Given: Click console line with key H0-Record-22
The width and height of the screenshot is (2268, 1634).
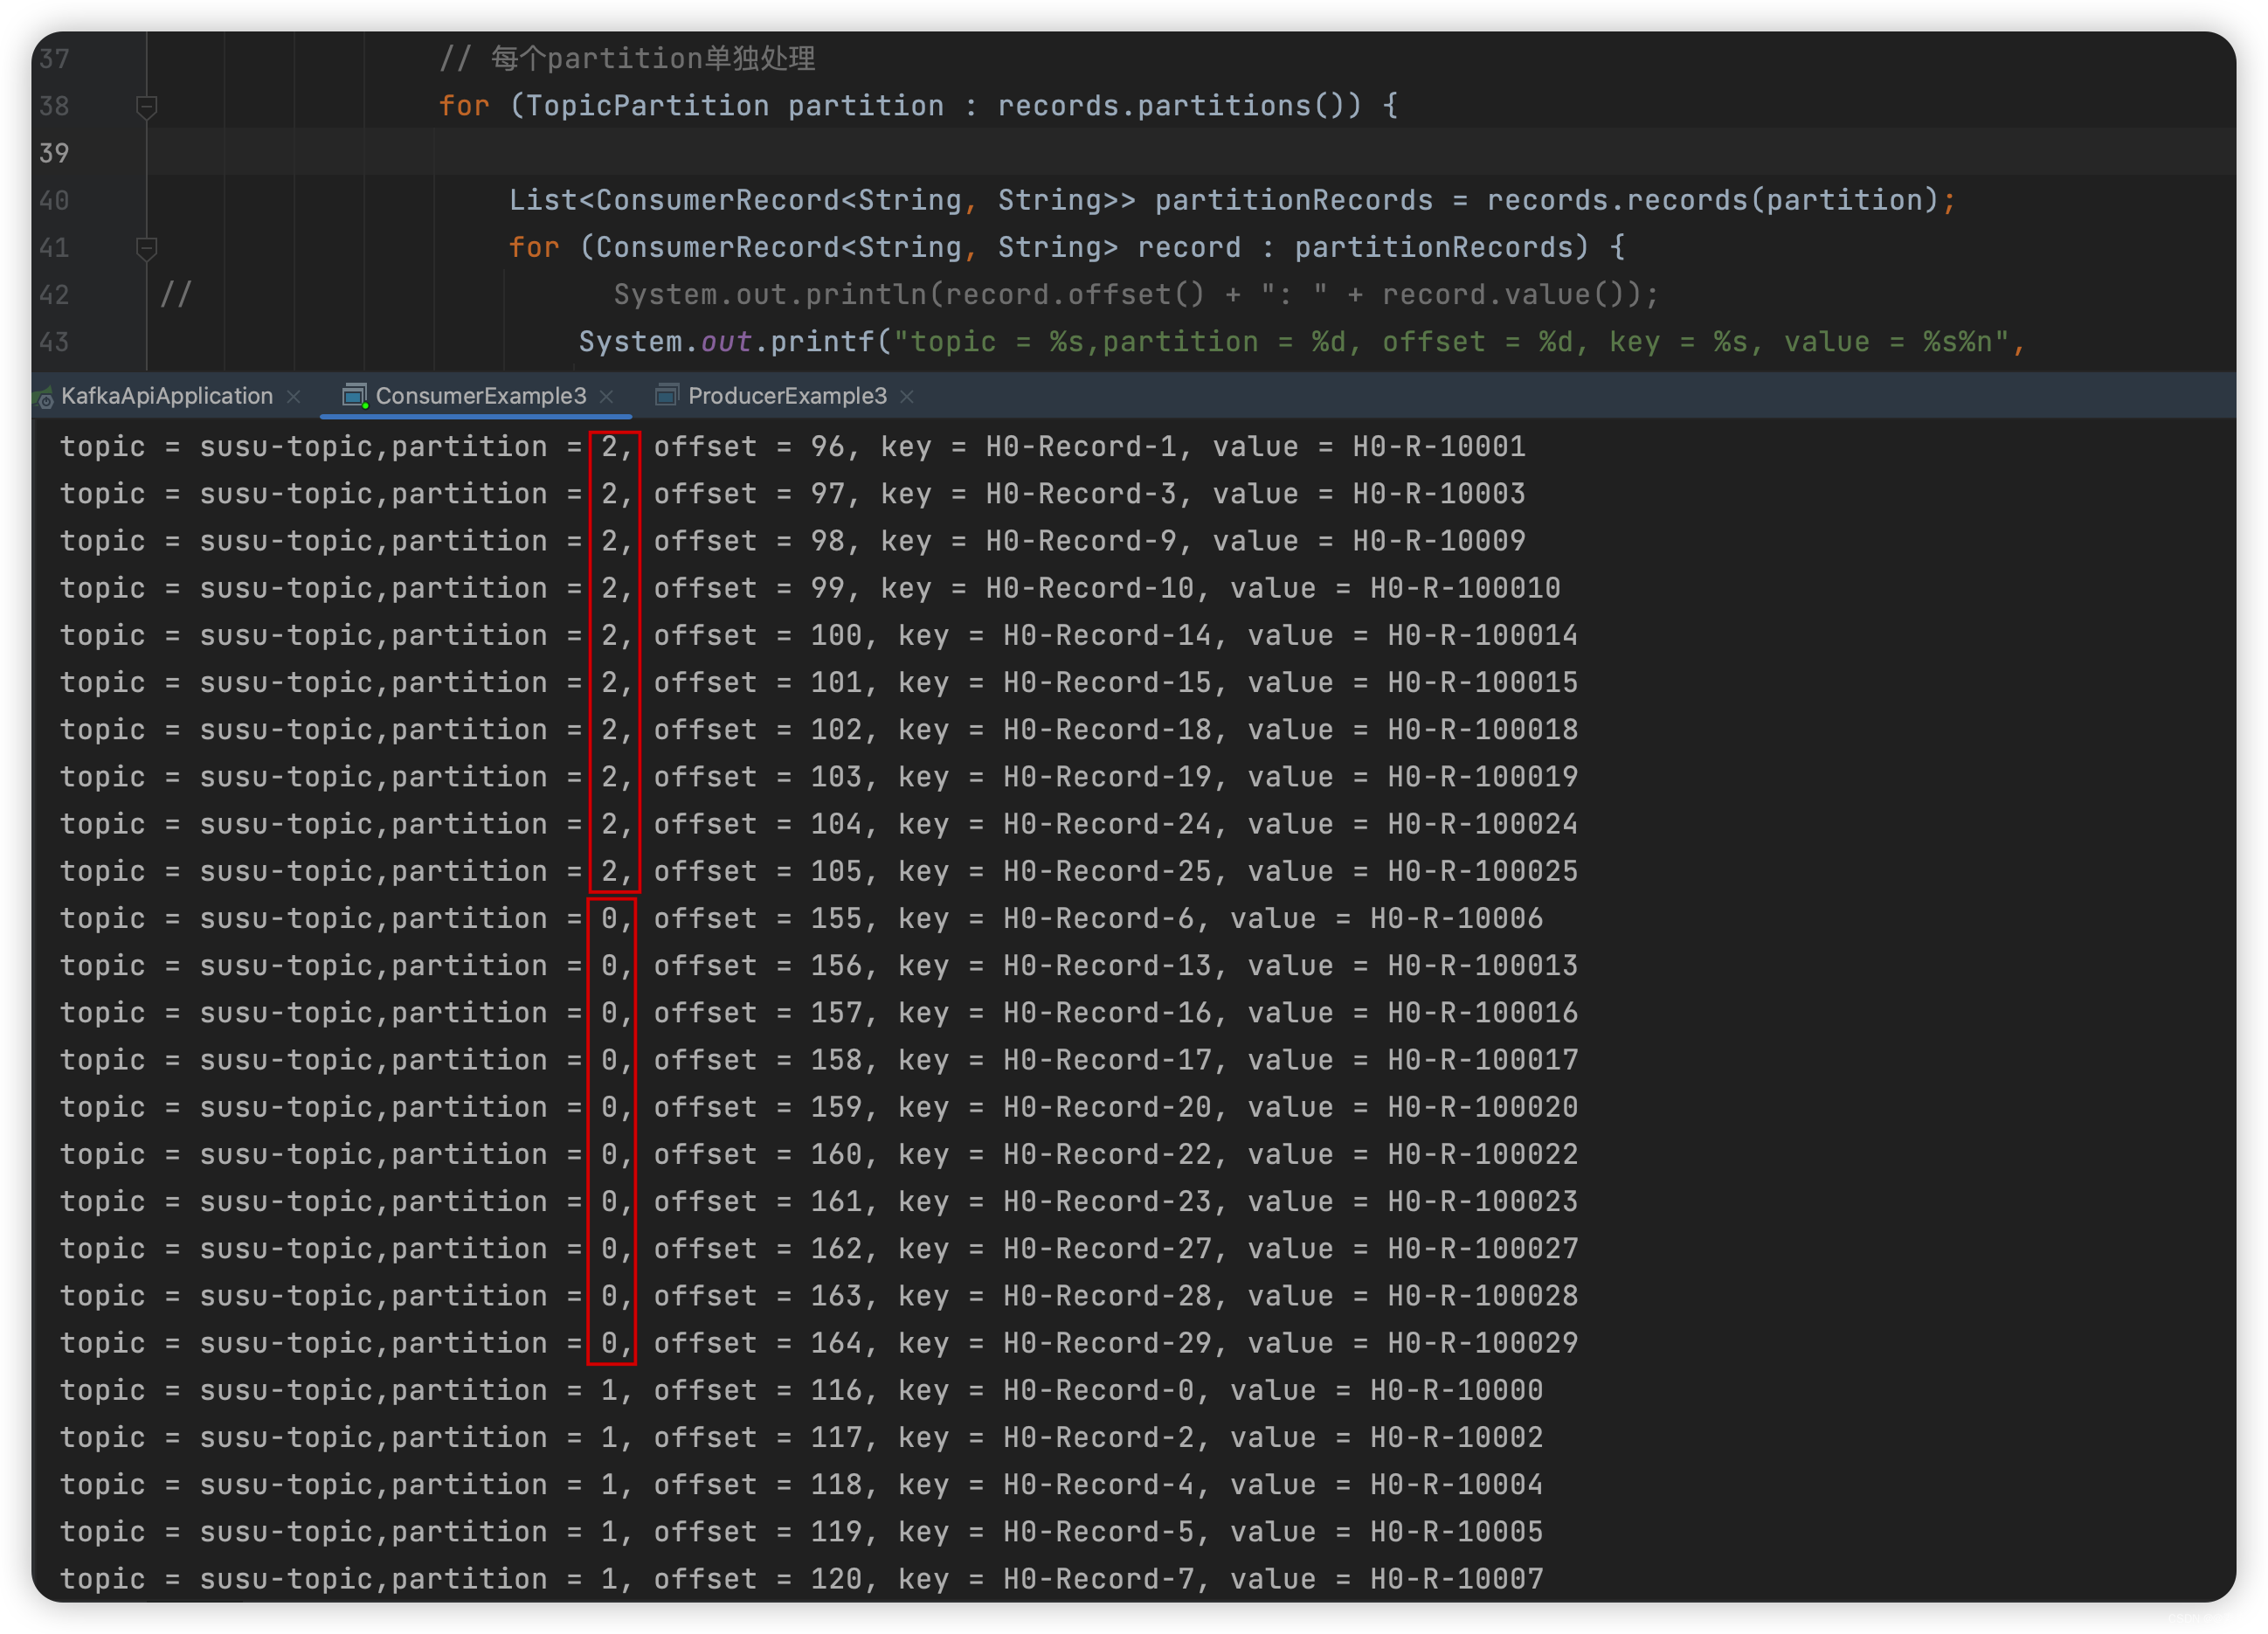Looking at the screenshot, I should [819, 1154].
